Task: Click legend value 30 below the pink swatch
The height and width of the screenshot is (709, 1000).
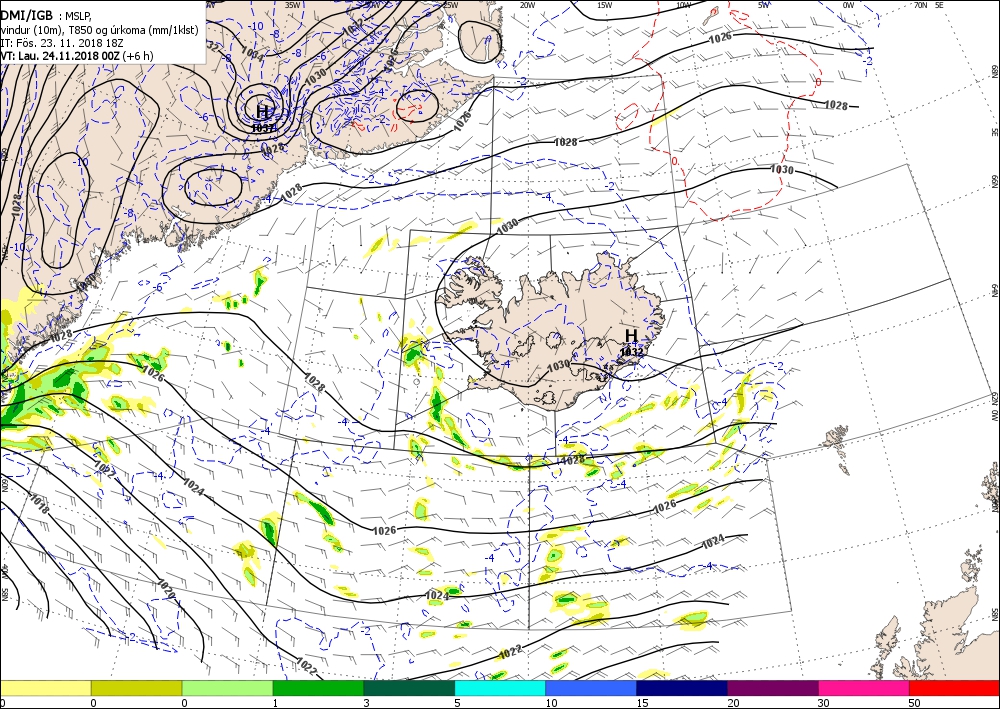Action: pos(823,703)
